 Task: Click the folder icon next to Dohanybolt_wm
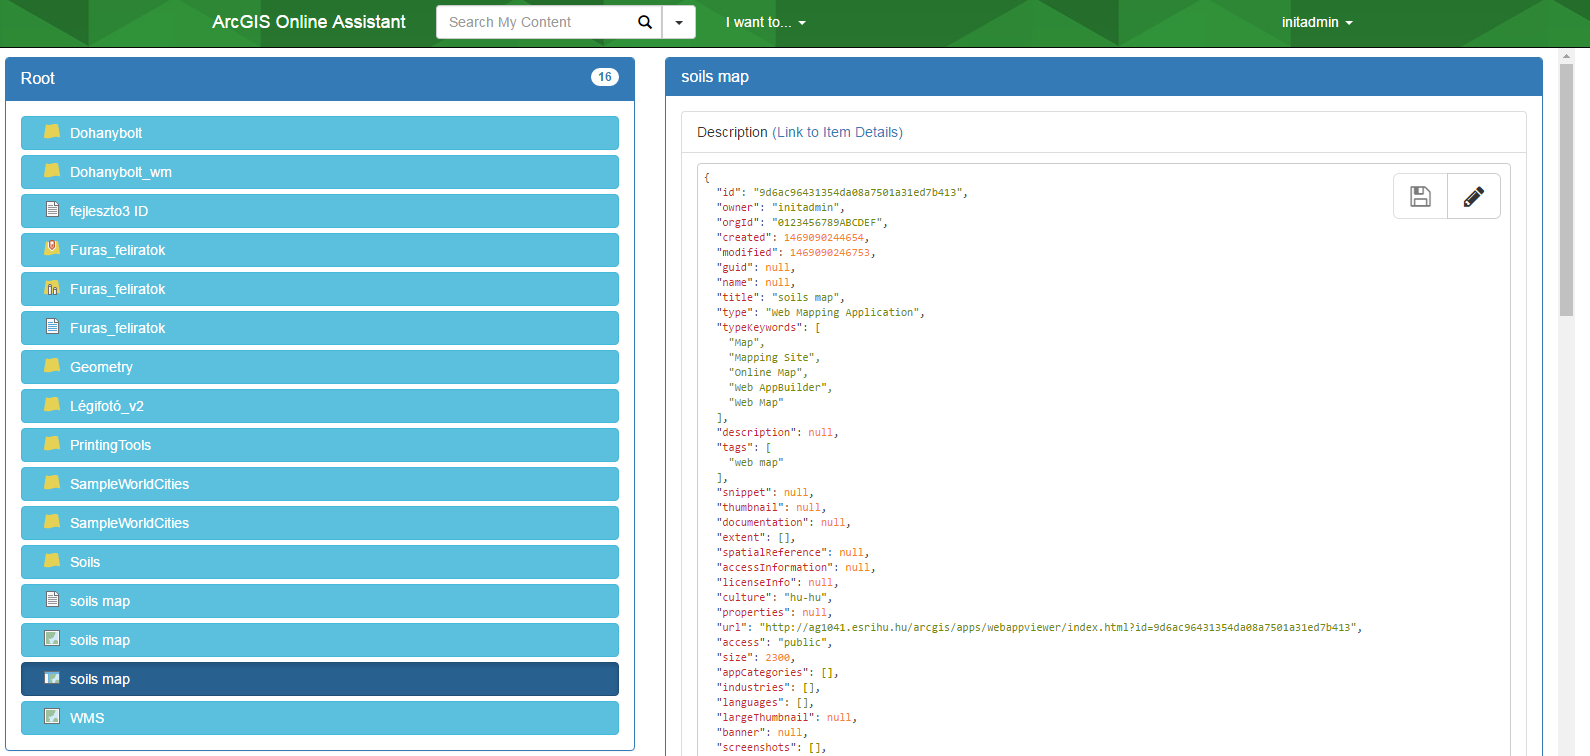pos(52,171)
